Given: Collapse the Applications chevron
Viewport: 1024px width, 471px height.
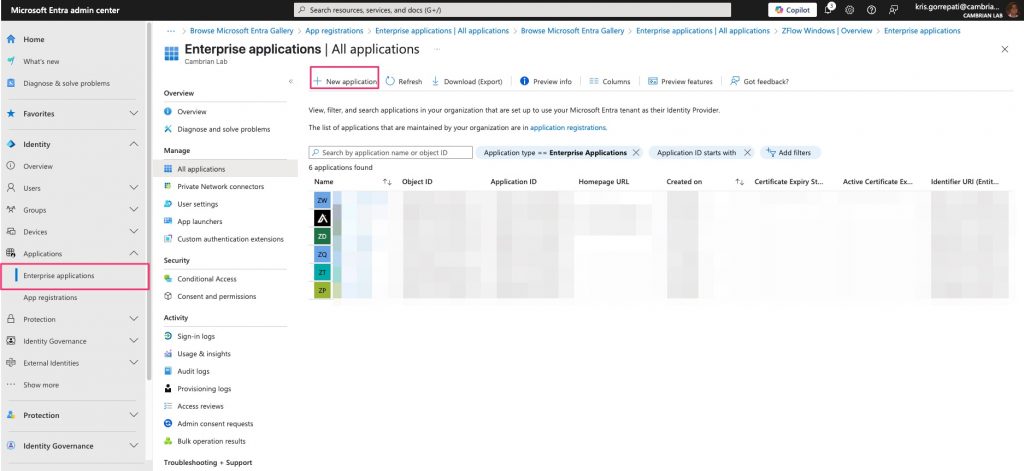Looking at the screenshot, I should (134, 253).
